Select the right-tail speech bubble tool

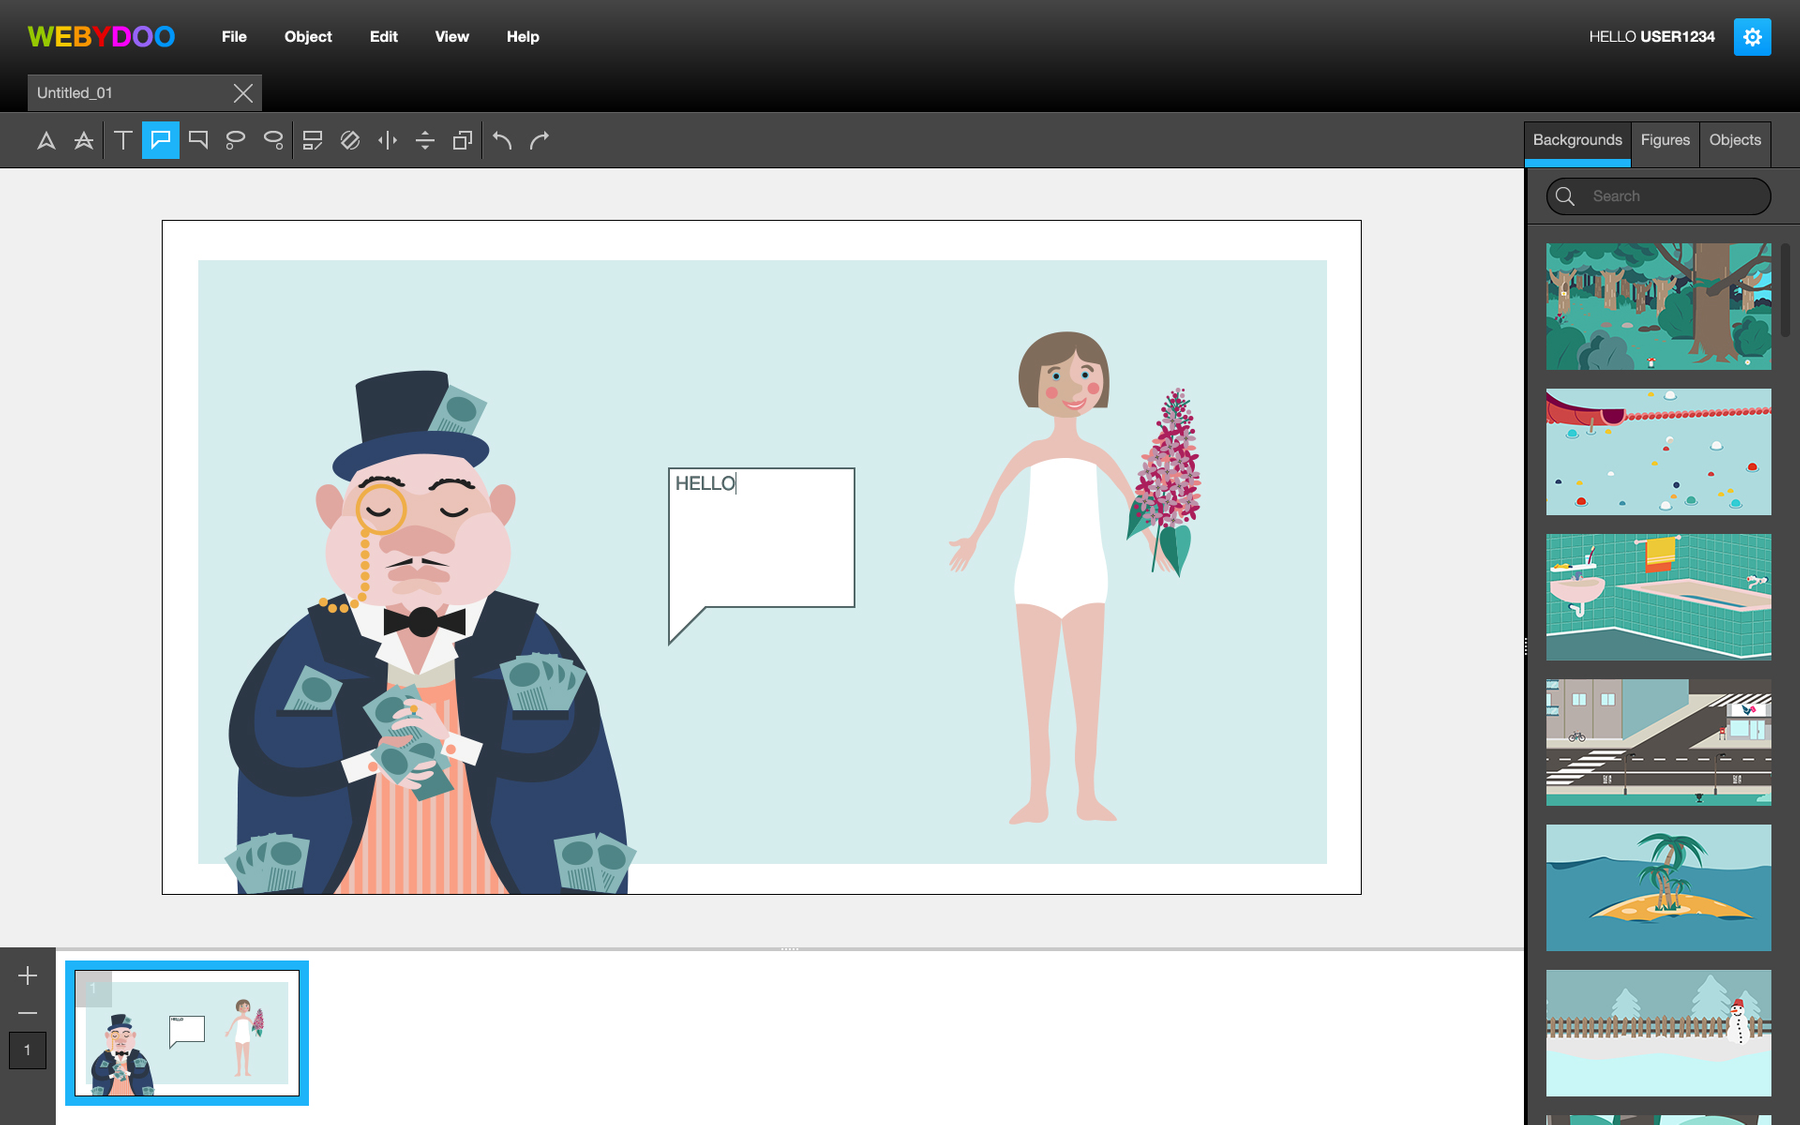click(198, 140)
